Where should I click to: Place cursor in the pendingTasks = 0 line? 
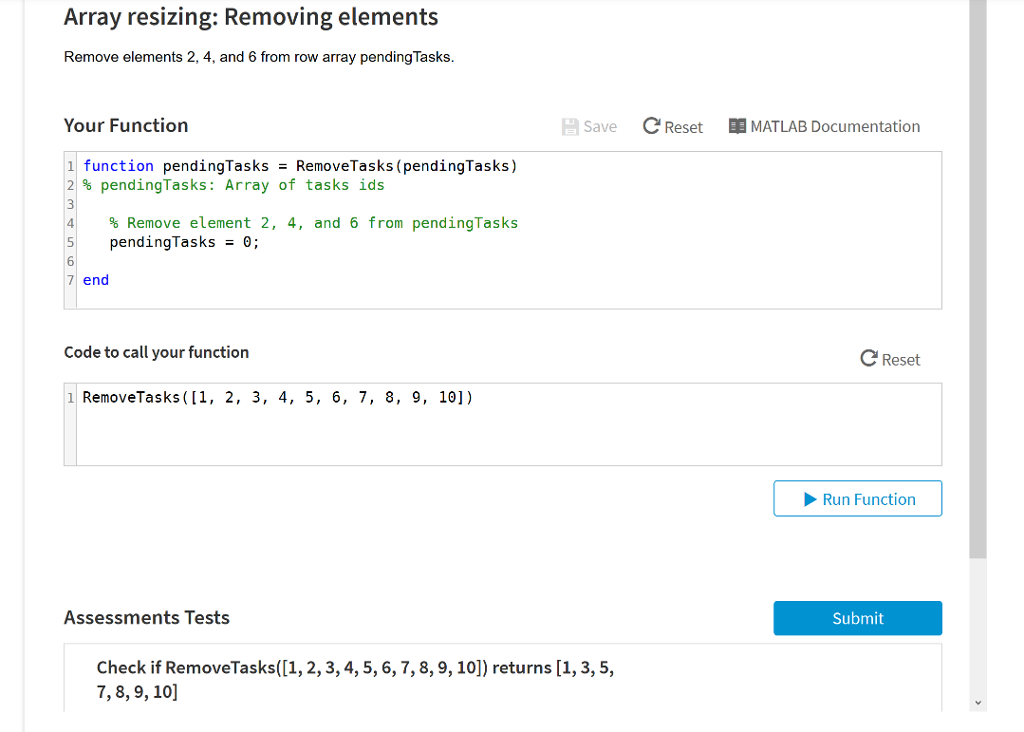click(x=184, y=242)
